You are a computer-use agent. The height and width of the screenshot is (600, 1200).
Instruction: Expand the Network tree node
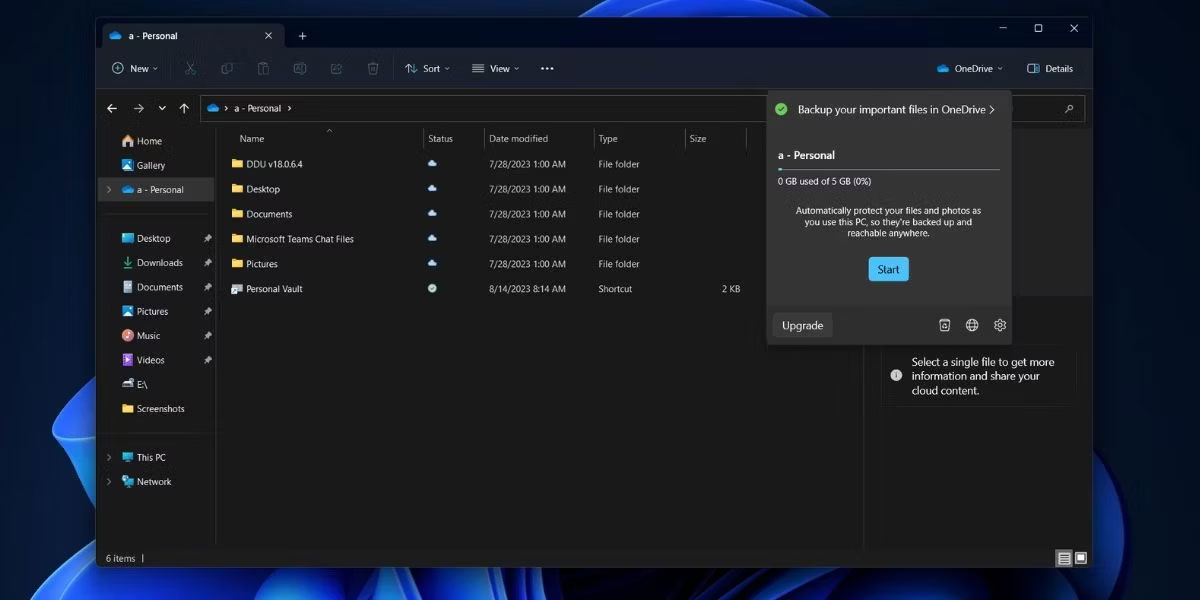(x=109, y=482)
